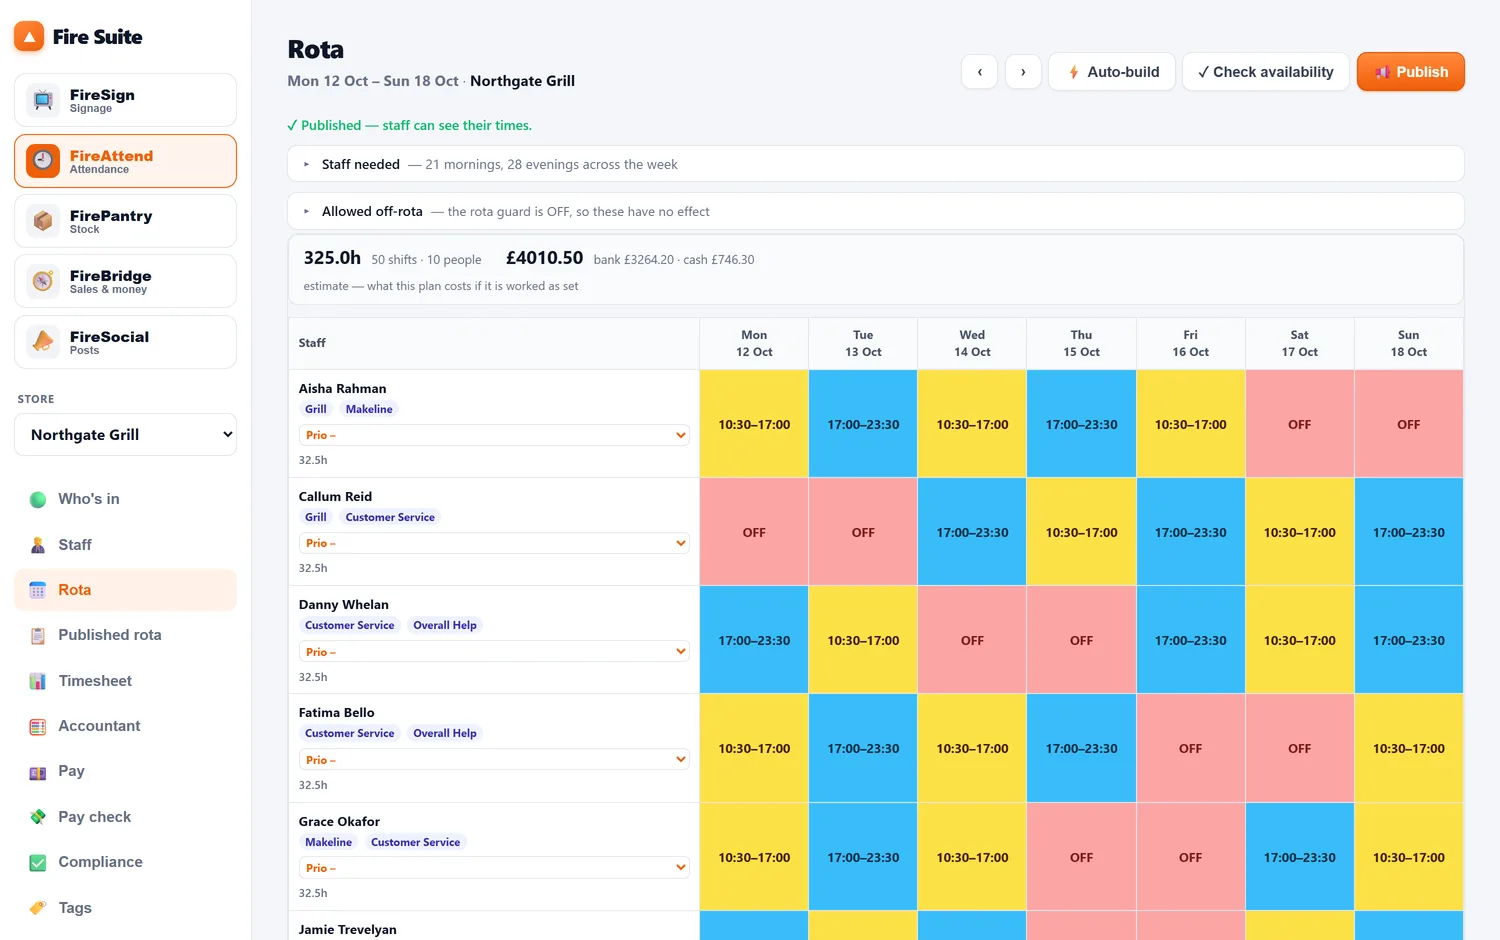Open Danny Whelan's Prio dropdown

tap(494, 652)
